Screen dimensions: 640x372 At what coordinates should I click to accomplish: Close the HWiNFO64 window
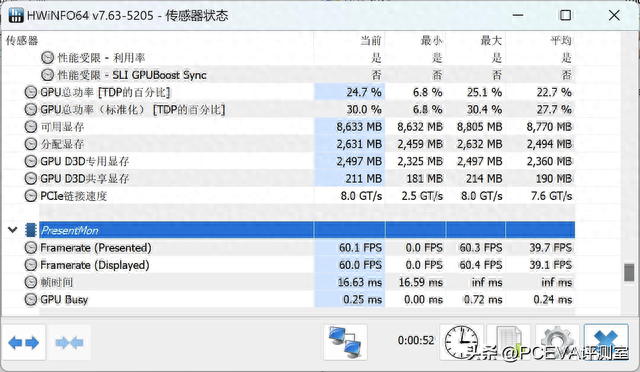(614, 16)
